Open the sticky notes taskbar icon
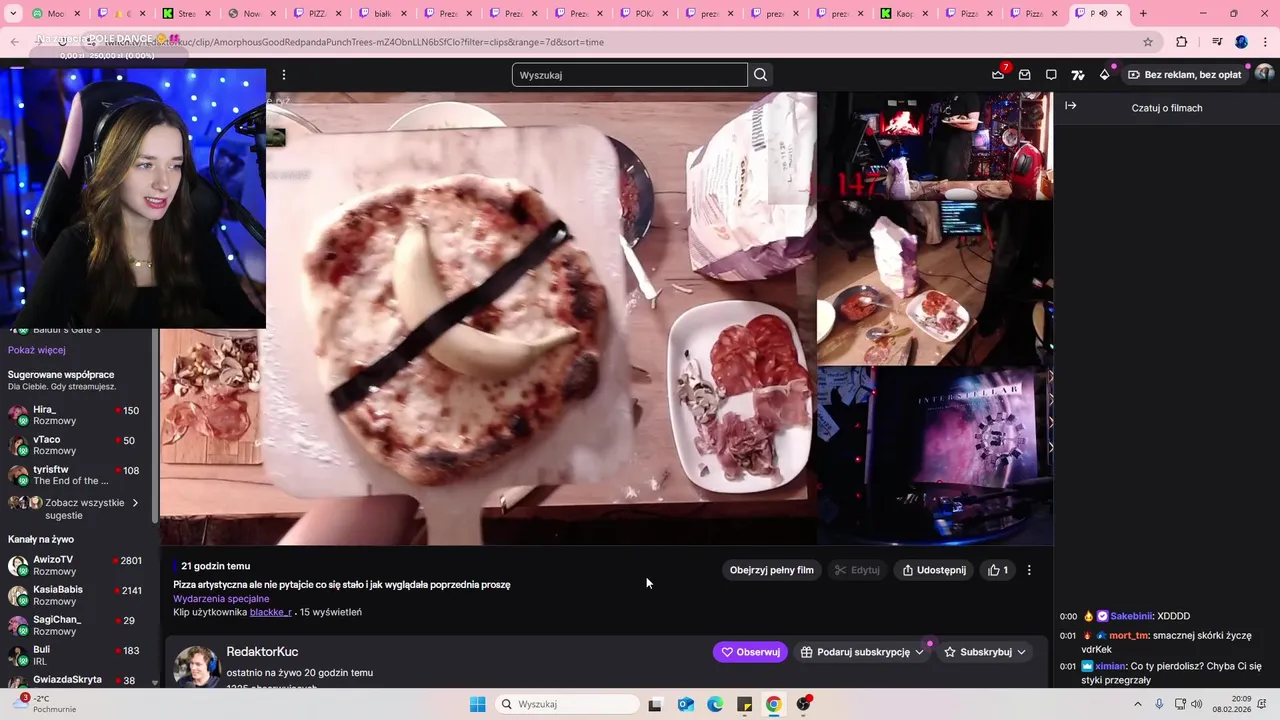The image size is (1280, 720). click(x=744, y=704)
